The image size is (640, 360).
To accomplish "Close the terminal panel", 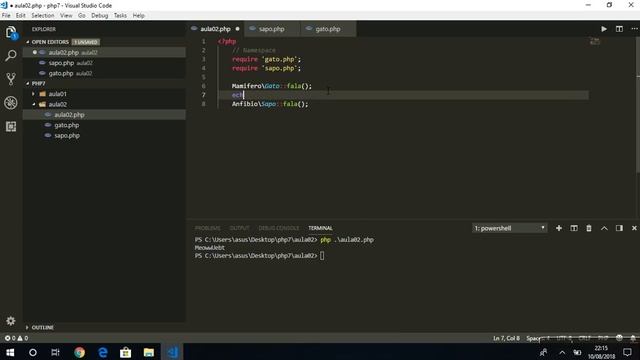I will 634,228.
